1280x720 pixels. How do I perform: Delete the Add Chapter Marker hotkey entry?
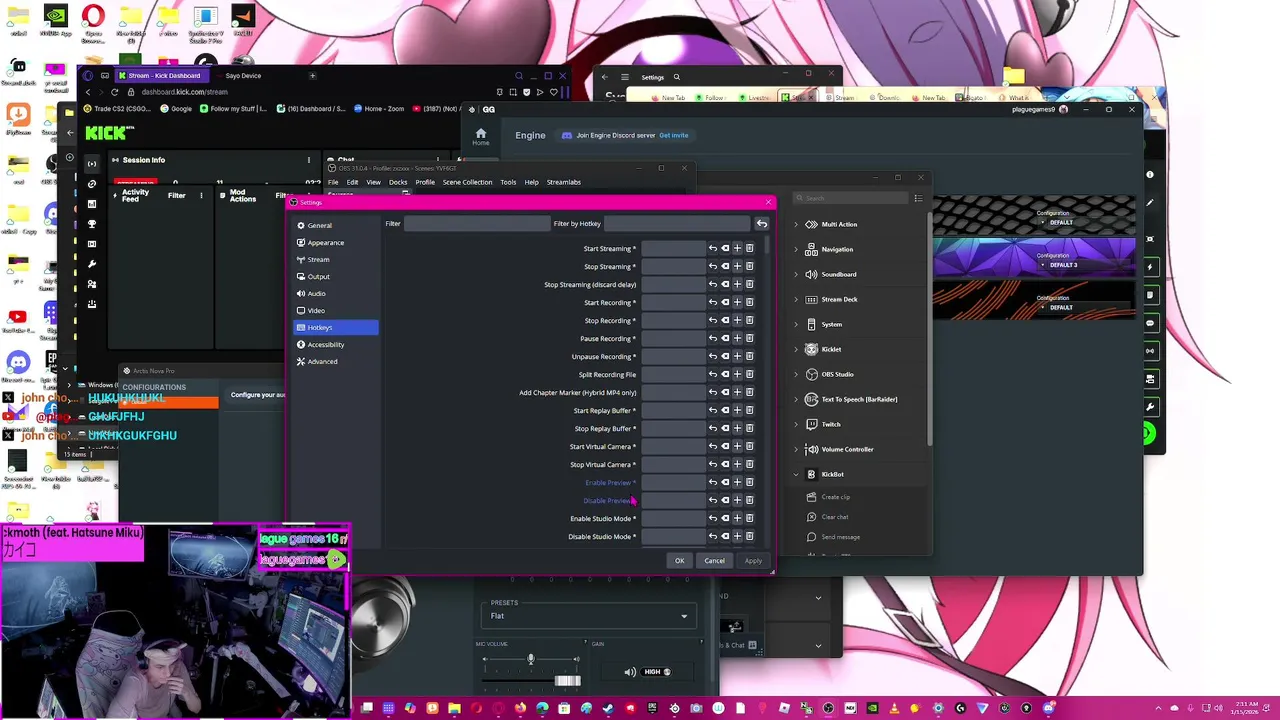pos(749,392)
